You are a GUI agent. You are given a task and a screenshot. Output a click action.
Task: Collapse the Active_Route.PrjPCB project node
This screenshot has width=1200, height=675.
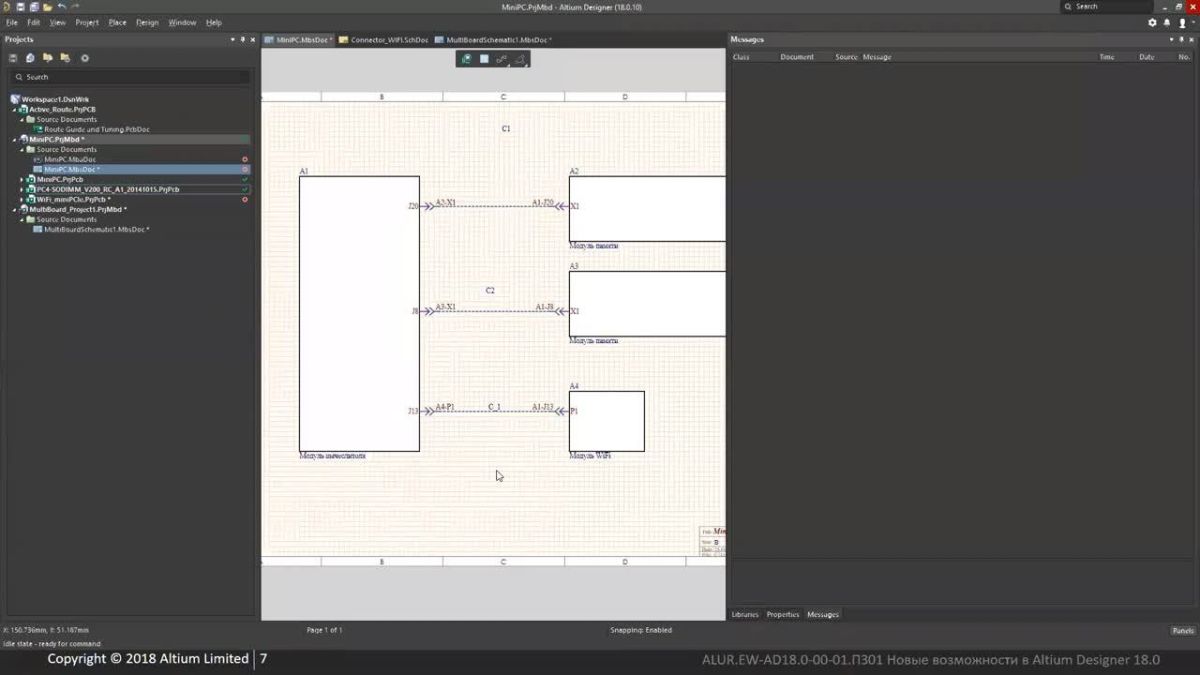click(14, 109)
